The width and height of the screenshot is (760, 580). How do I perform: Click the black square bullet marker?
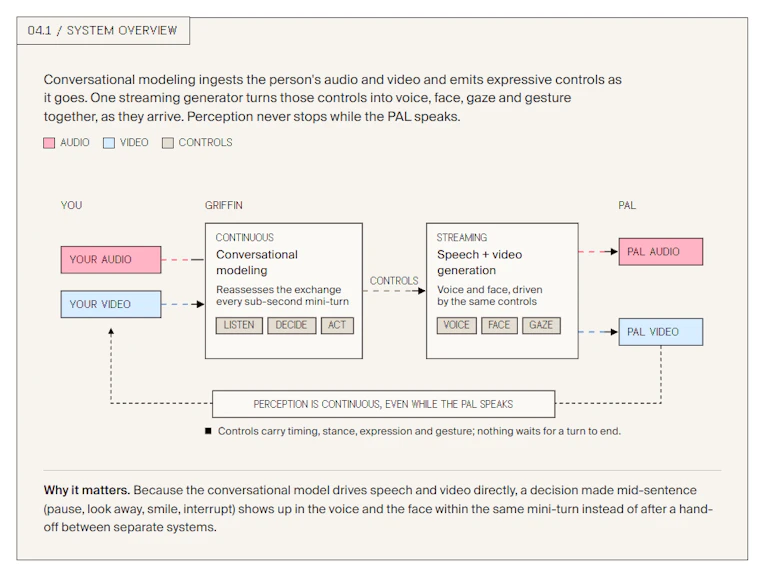tap(208, 431)
